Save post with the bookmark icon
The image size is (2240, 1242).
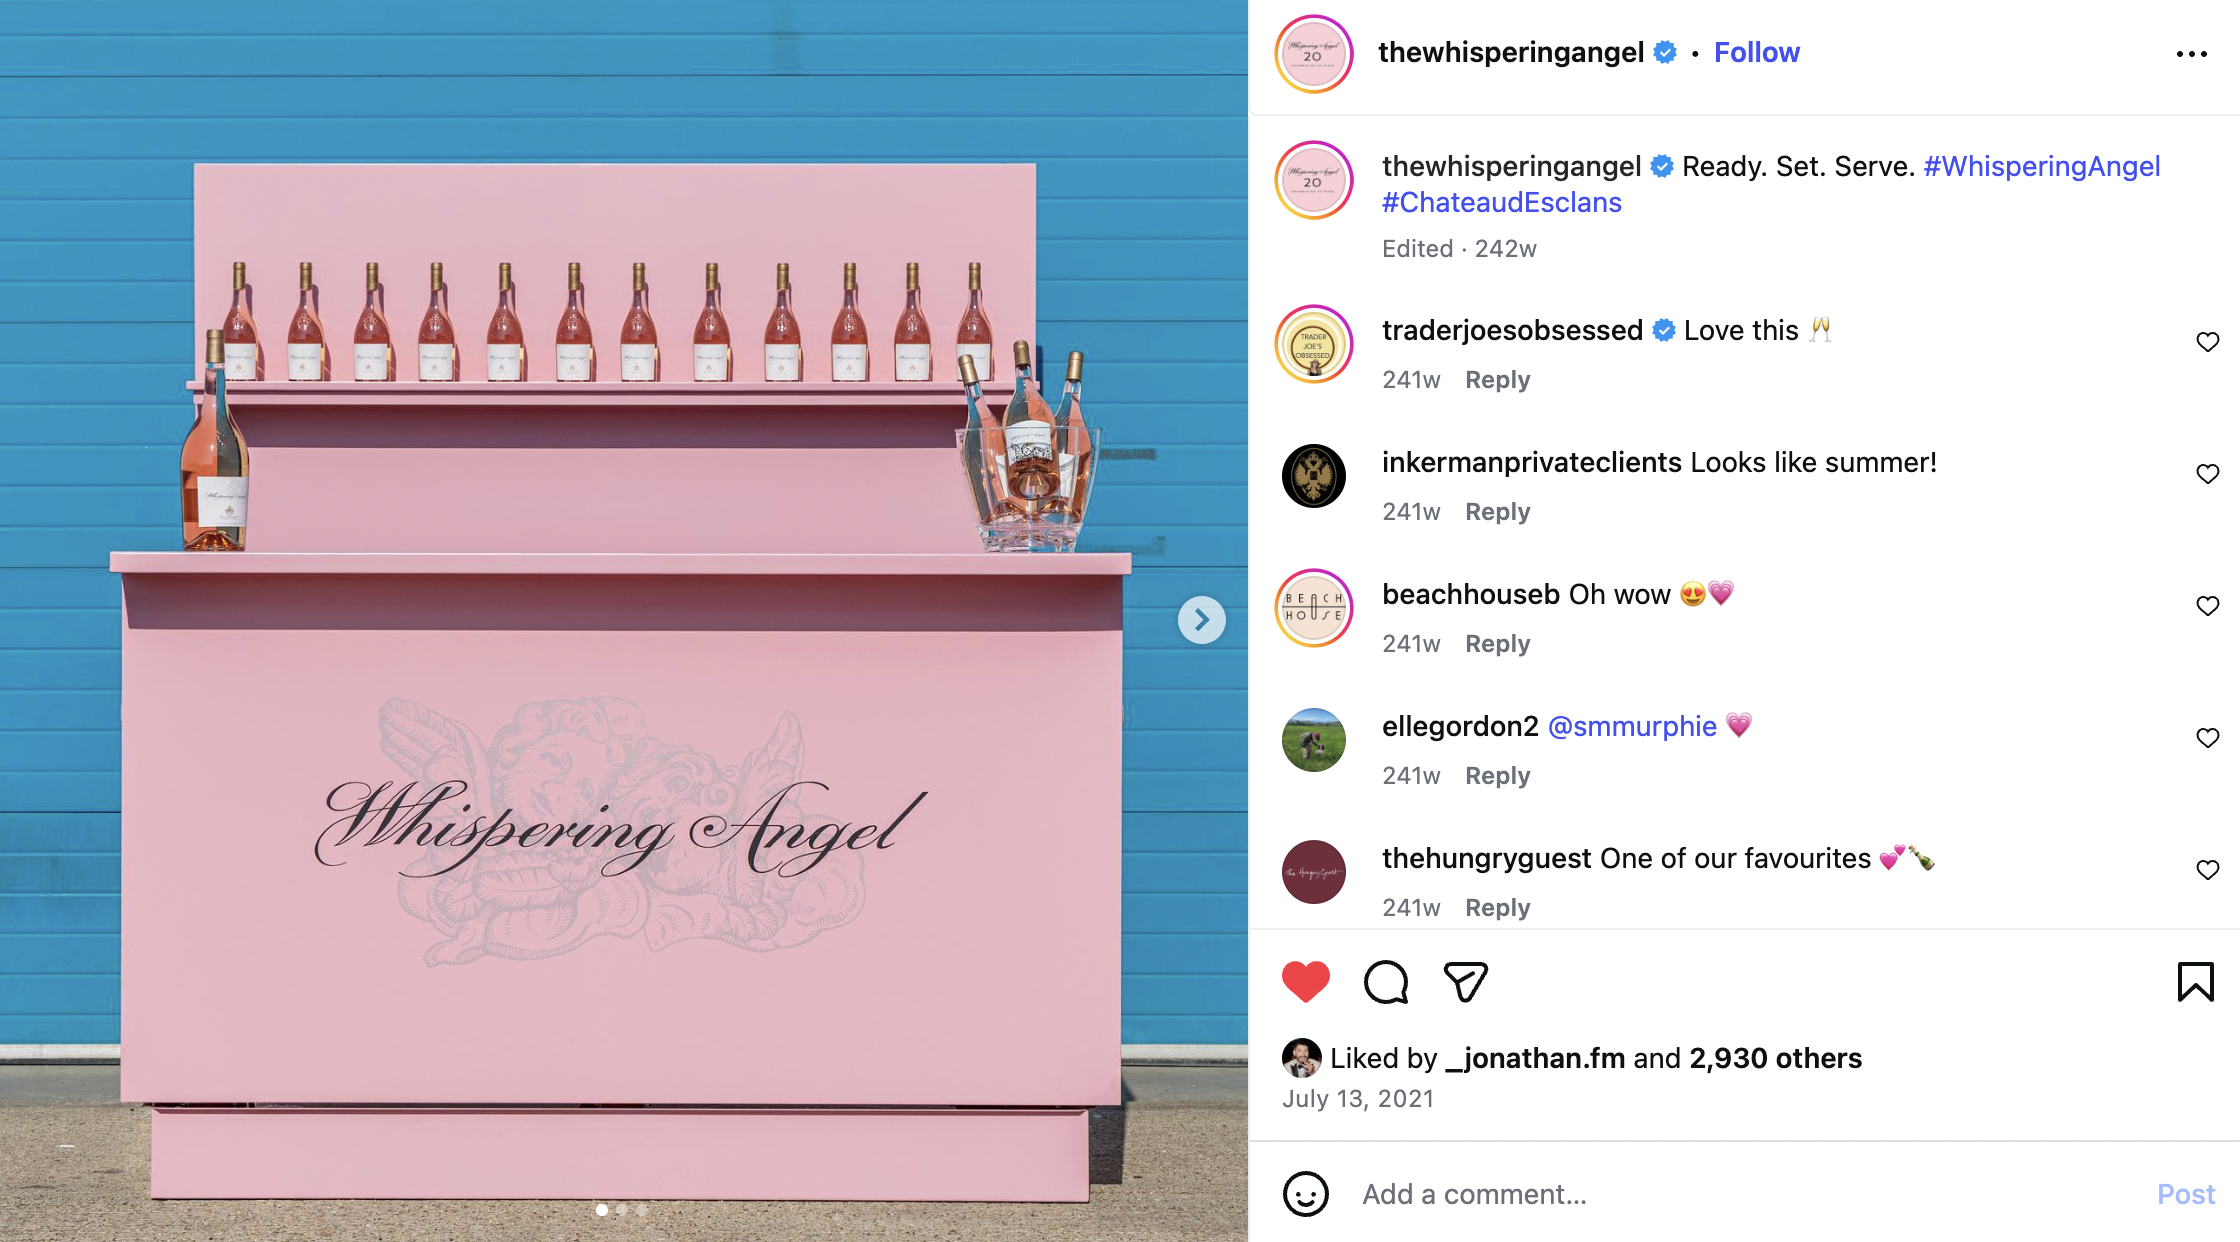(2196, 982)
